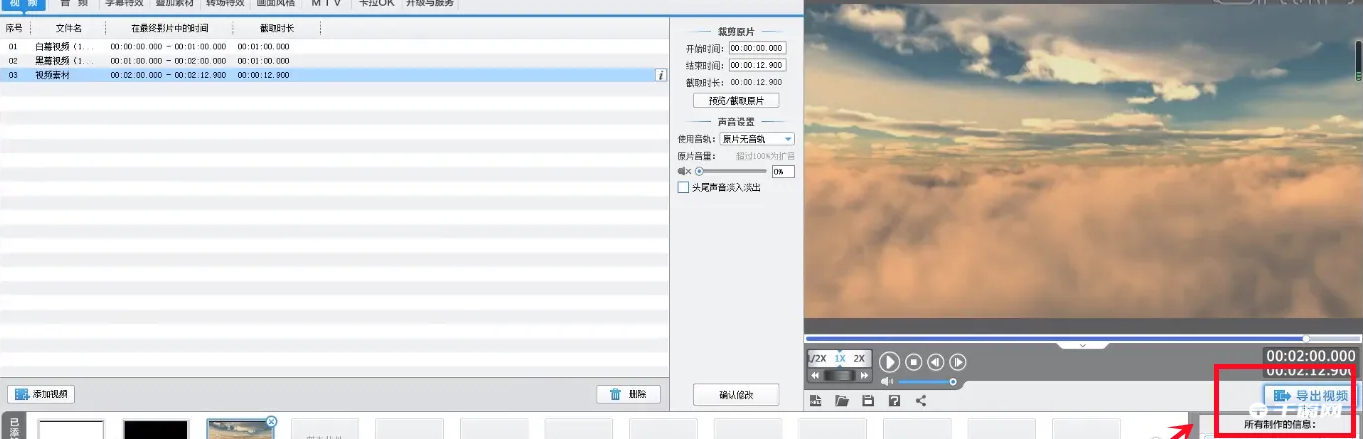Select the 视频素材 row 03
The width and height of the screenshot is (1363, 439).
pos(334,75)
